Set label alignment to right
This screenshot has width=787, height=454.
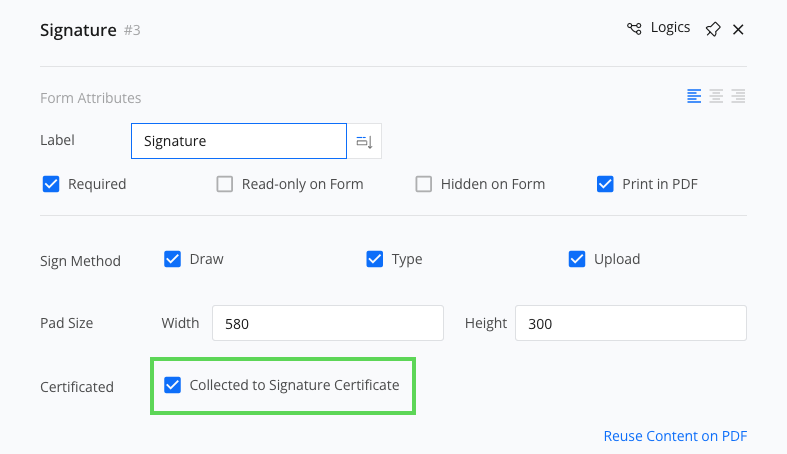pyautogui.click(x=738, y=96)
